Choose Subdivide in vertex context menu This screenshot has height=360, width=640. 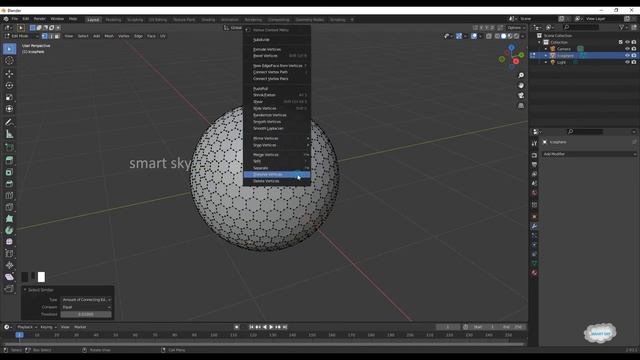point(277,40)
